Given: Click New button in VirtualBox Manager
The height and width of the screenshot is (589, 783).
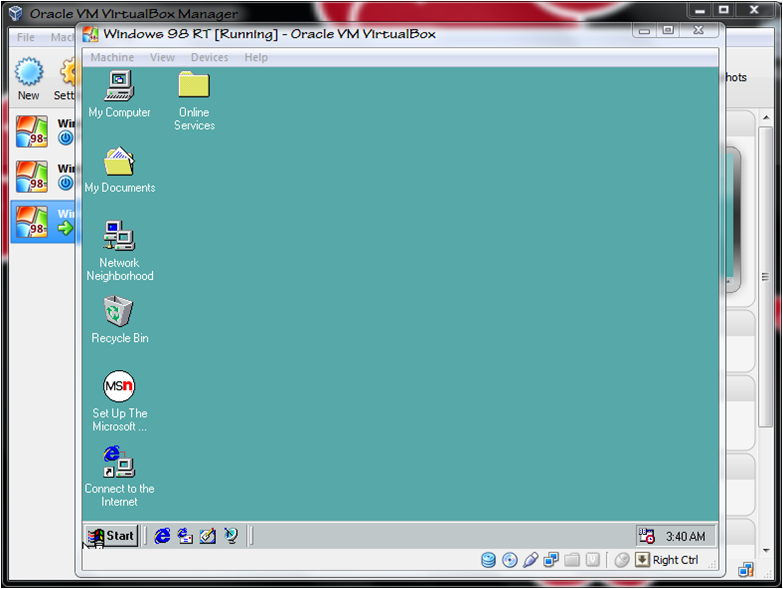Looking at the screenshot, I should [28, 79].
